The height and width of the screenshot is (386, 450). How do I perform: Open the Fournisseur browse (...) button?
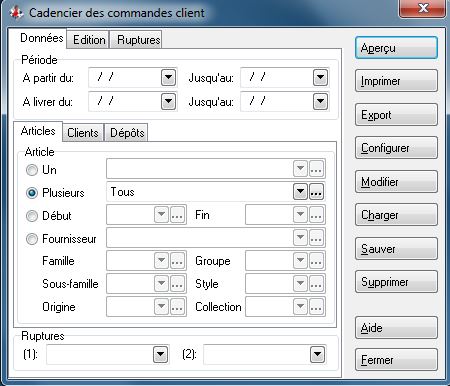coord(316,238)
